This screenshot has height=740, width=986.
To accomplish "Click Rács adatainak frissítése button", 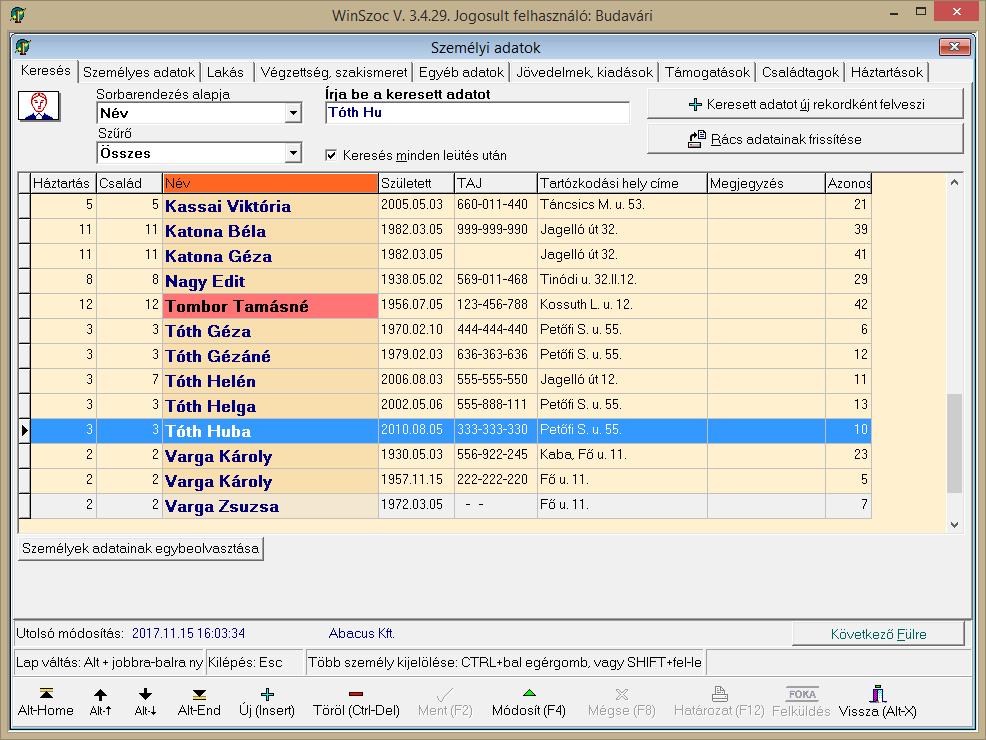I will (x=806, y=139).
